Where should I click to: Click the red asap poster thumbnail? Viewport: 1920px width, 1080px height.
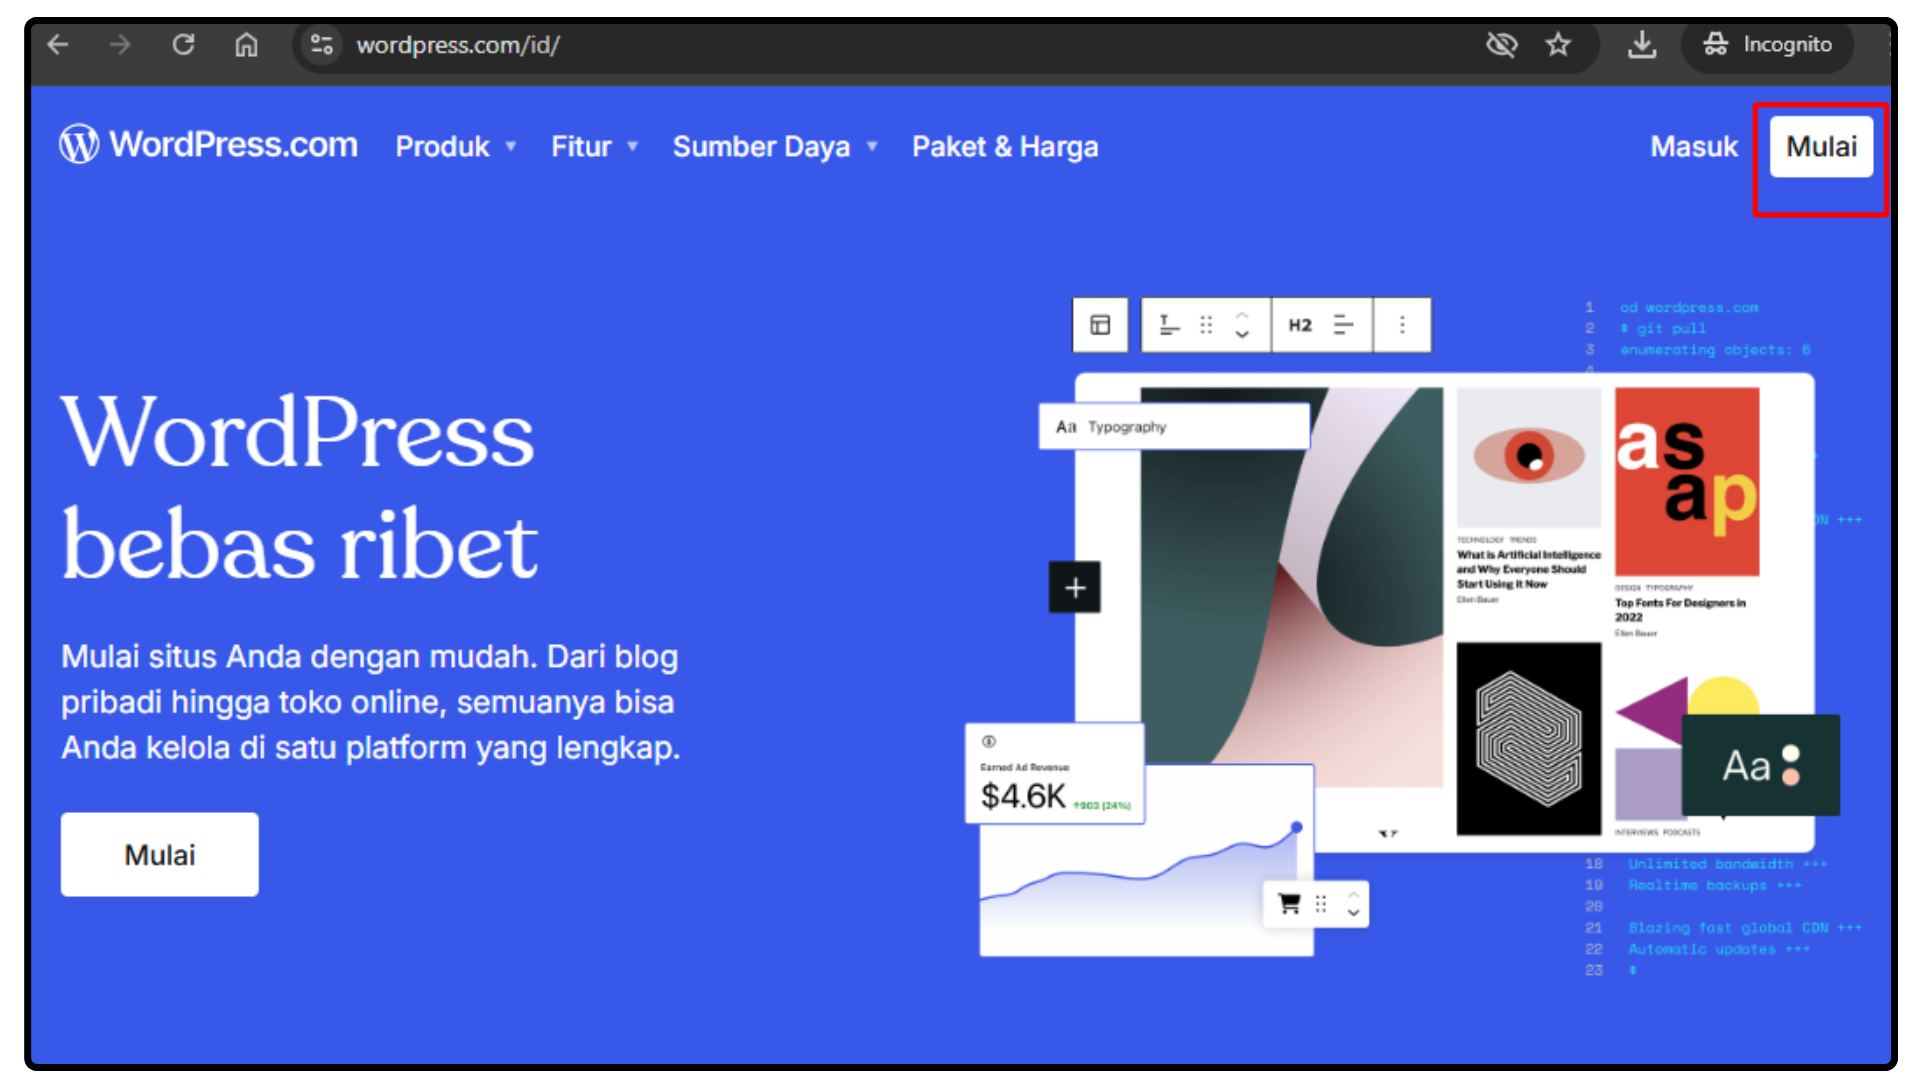tap(1687, 482)
